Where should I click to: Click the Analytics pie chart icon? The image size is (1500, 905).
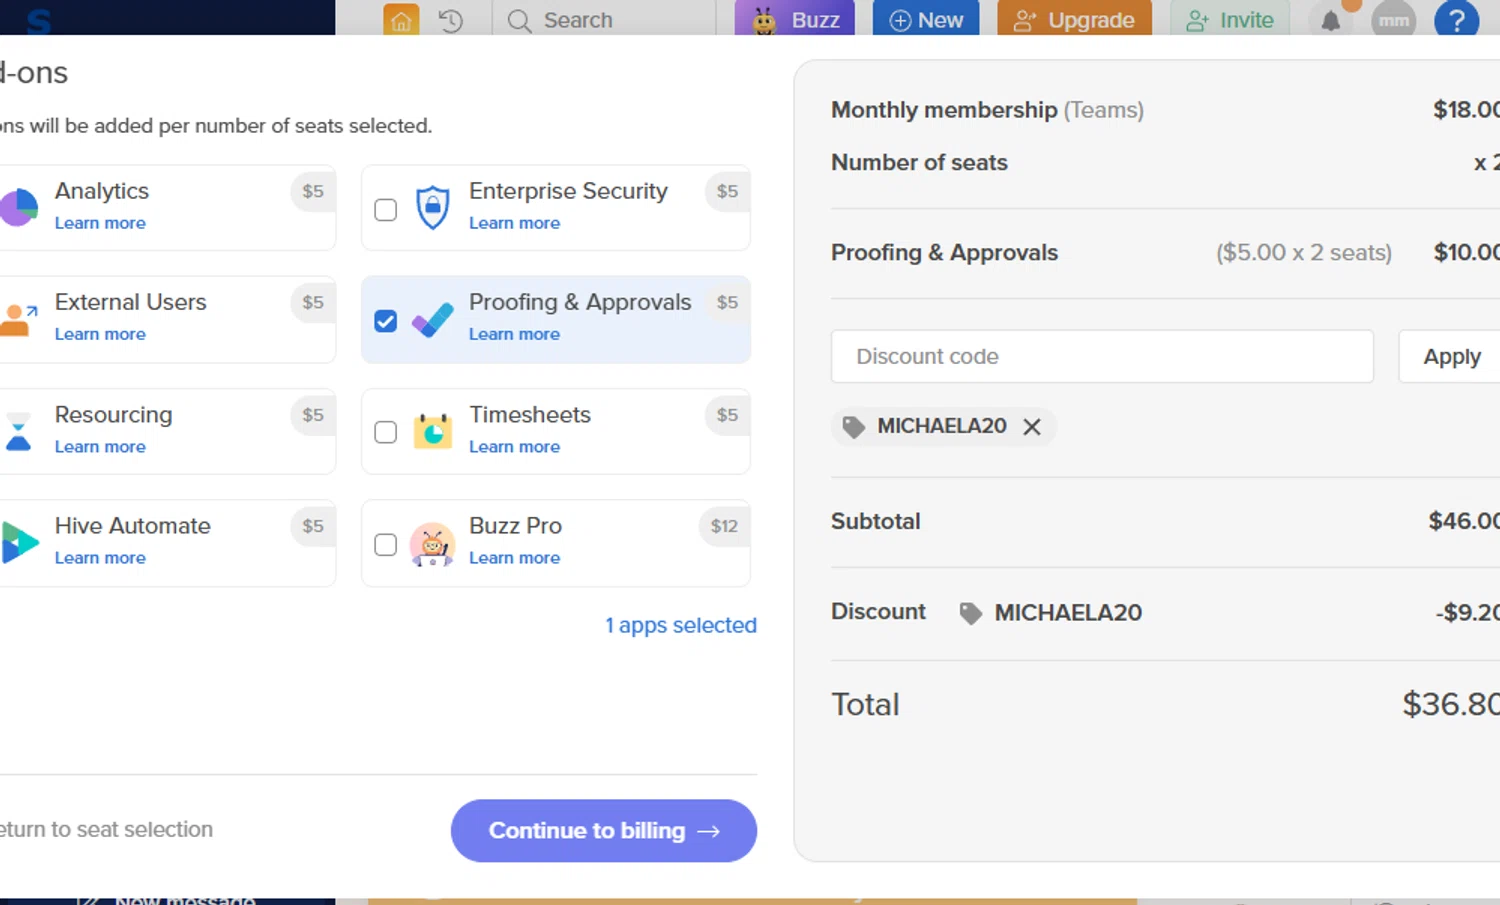point(18,207)
